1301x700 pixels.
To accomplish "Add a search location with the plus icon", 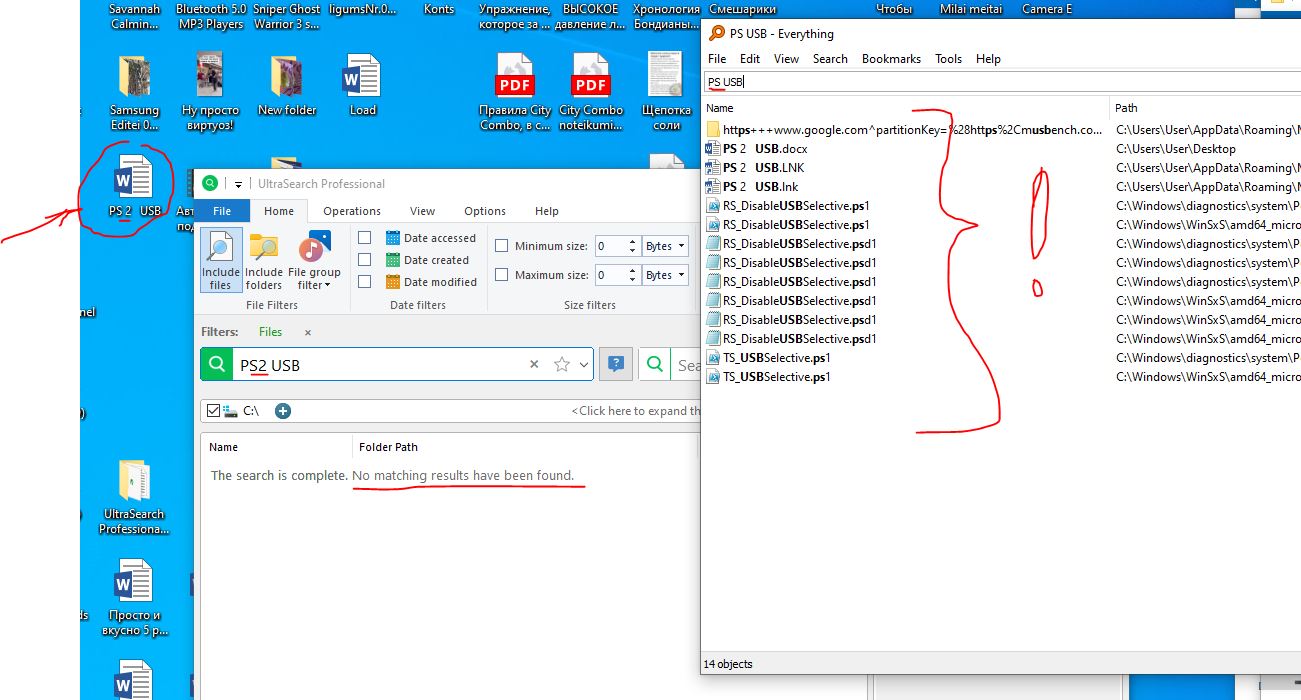I will pos(283,410).
